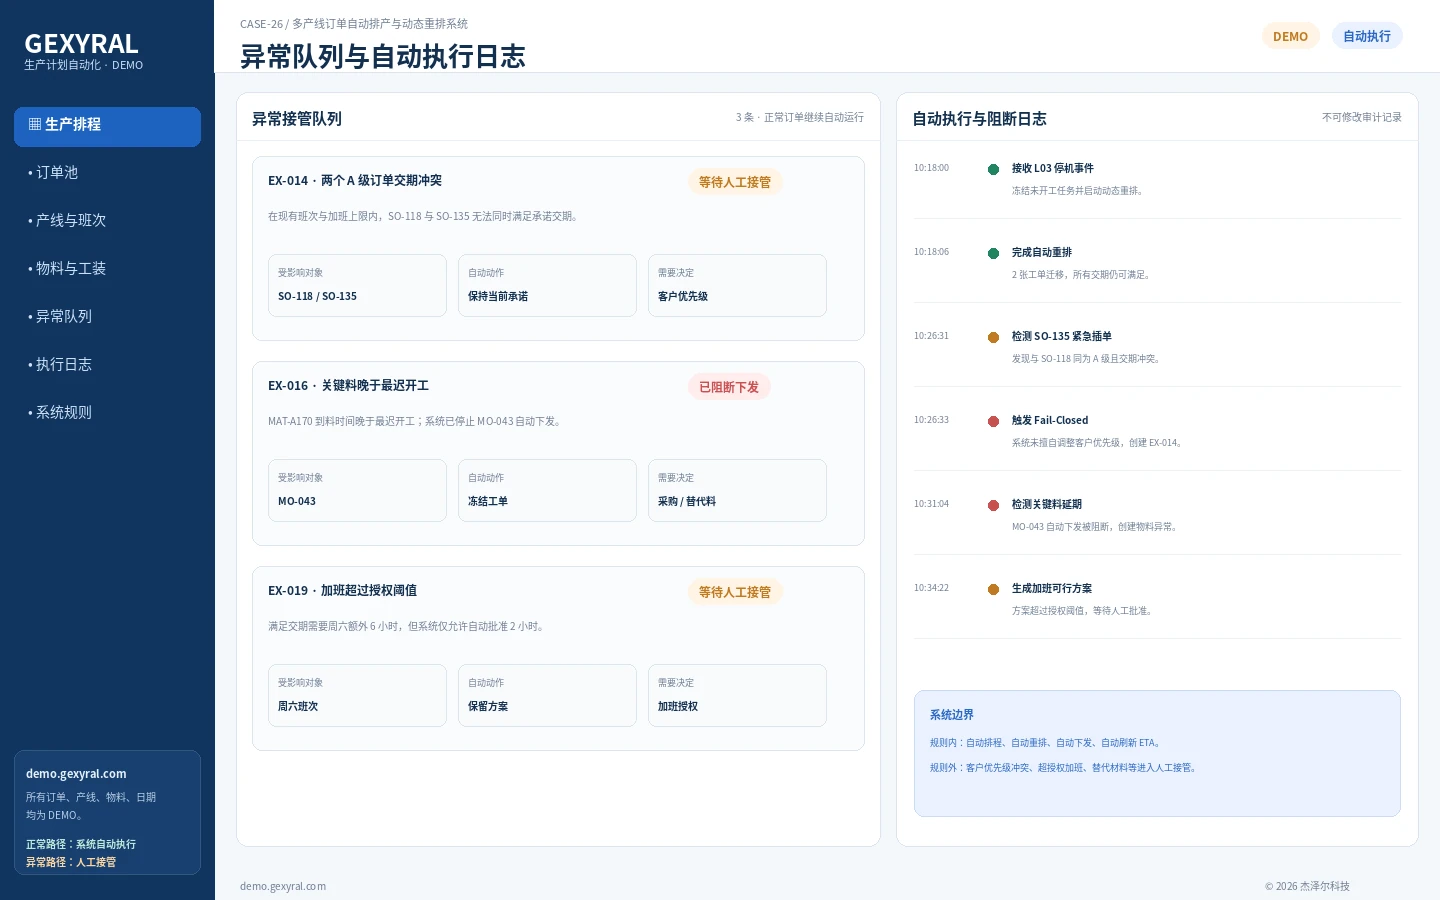The height and width of the screenshot is (900, 1440).
Task: Click the orange dot for 检测 SO-135 紧急插单
Action: tap(993, 337)
